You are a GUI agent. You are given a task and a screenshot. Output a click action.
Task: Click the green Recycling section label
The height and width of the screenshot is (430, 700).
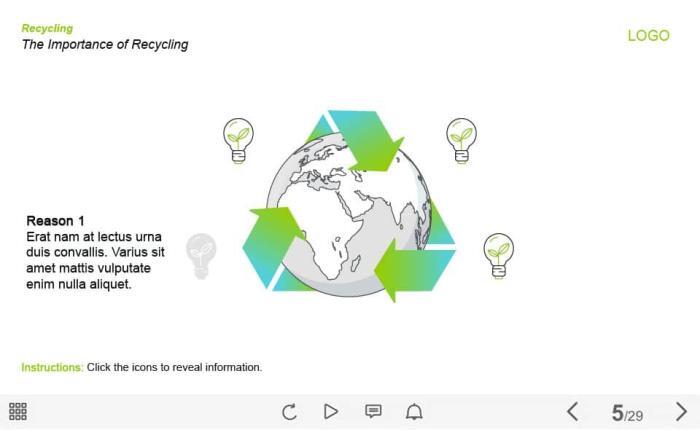pyautogui.click(x=47, y=28)
